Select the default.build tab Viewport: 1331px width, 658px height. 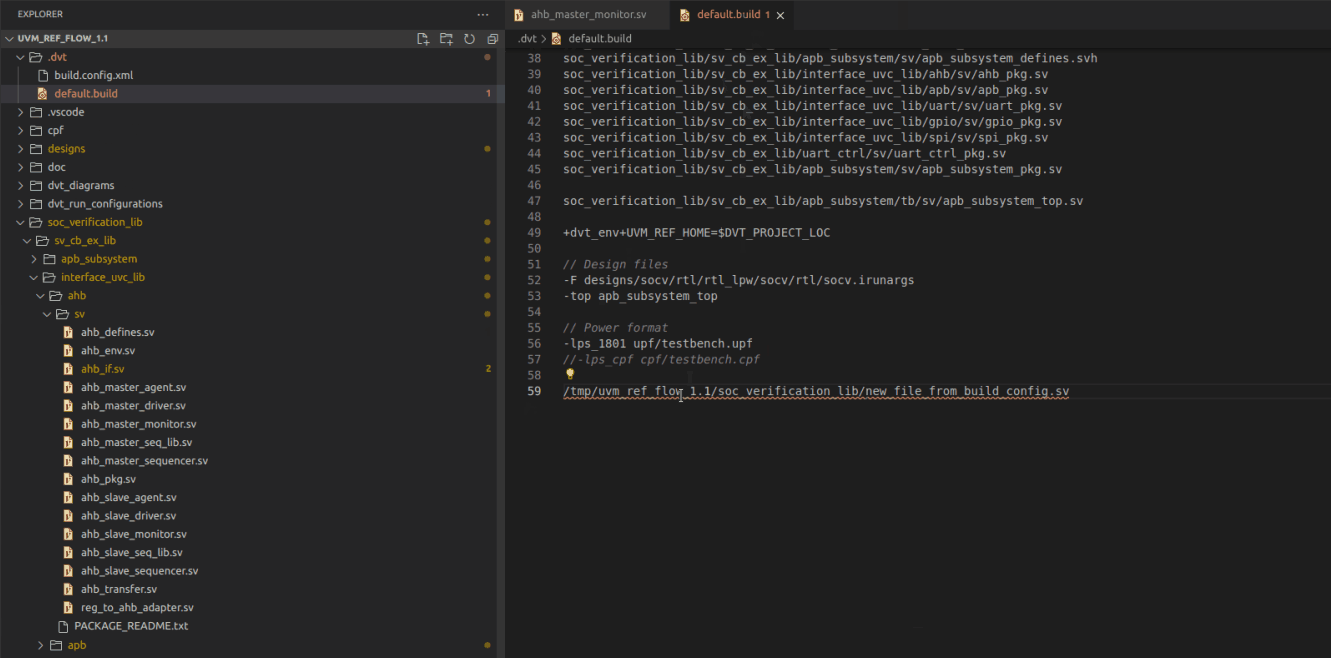[x=730, y=15]
